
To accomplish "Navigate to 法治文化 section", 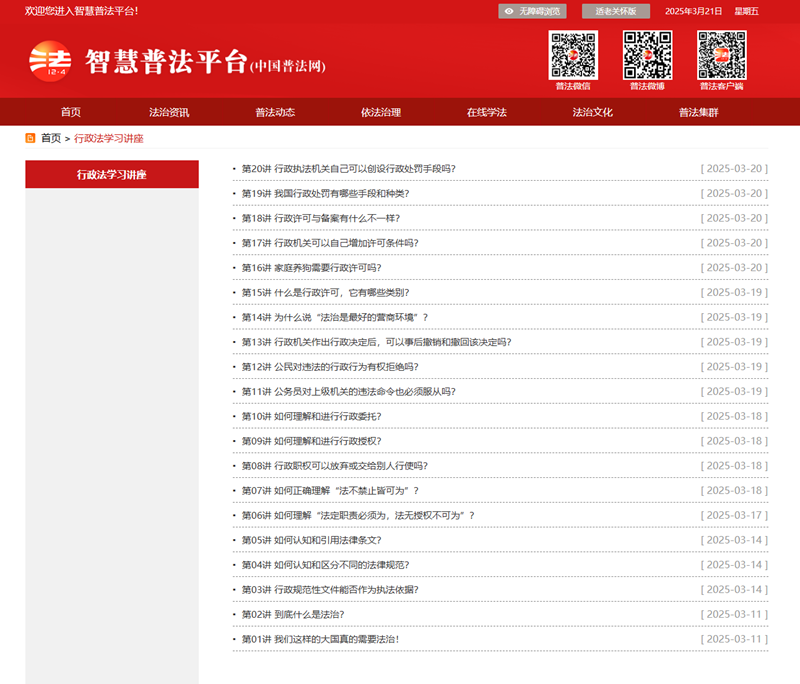I will coord(593,112).
